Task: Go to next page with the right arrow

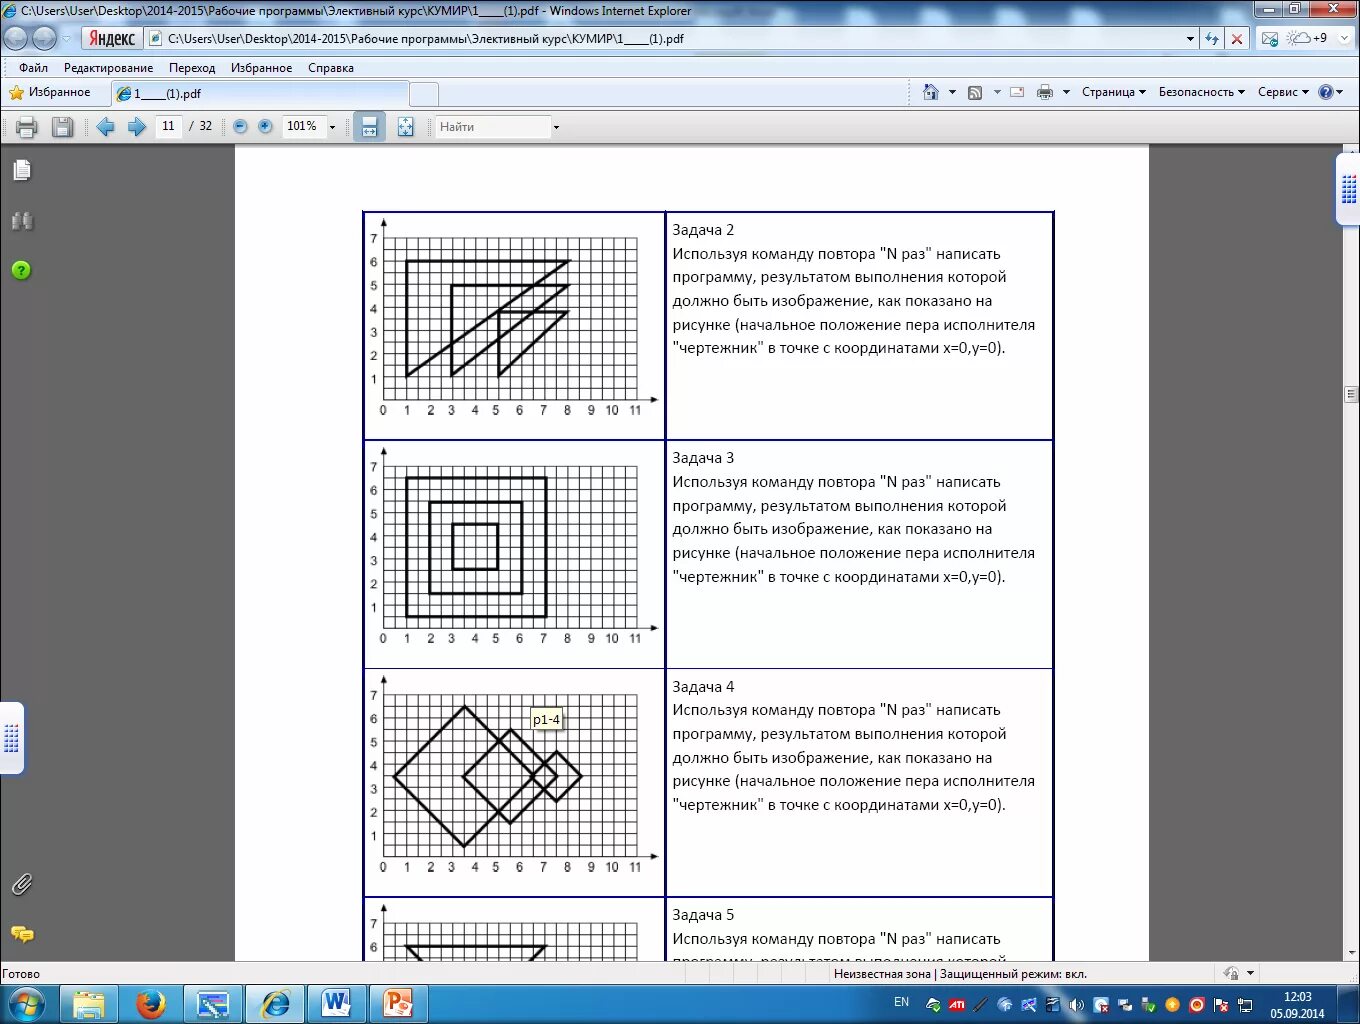Action: click(x=137, y=127)
